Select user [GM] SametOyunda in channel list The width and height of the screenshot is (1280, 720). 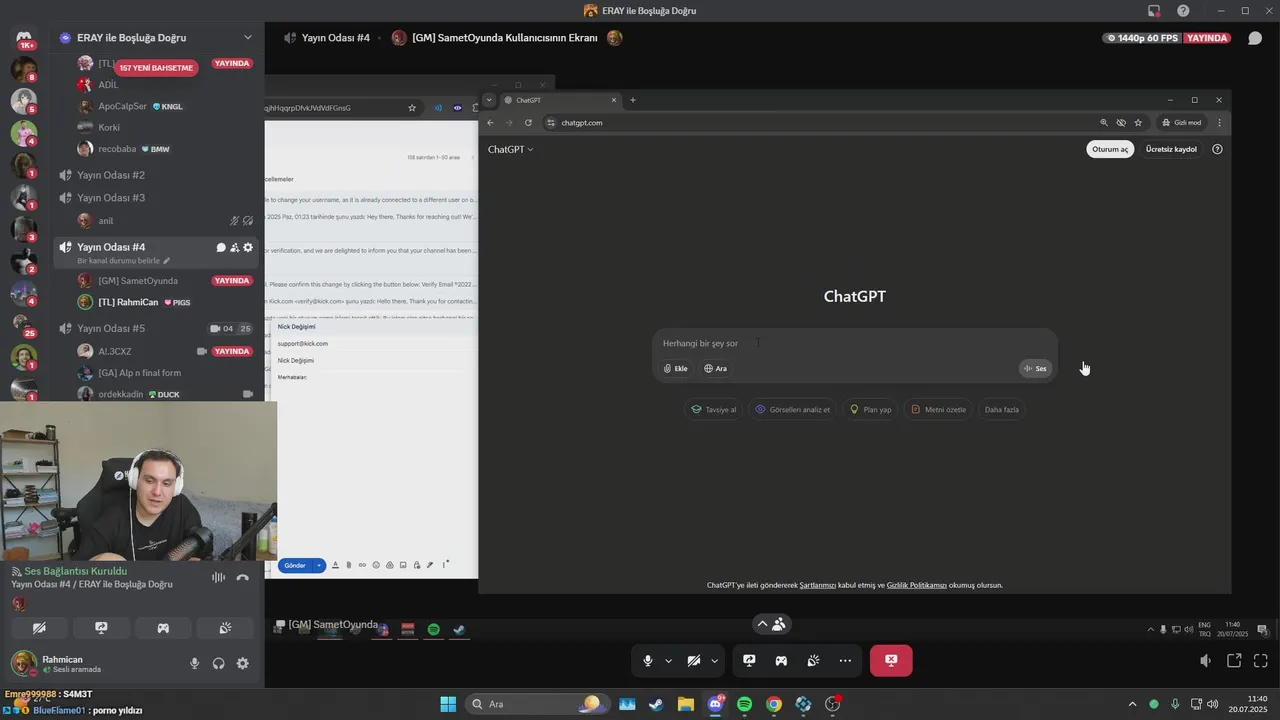(x=138, y=281)
